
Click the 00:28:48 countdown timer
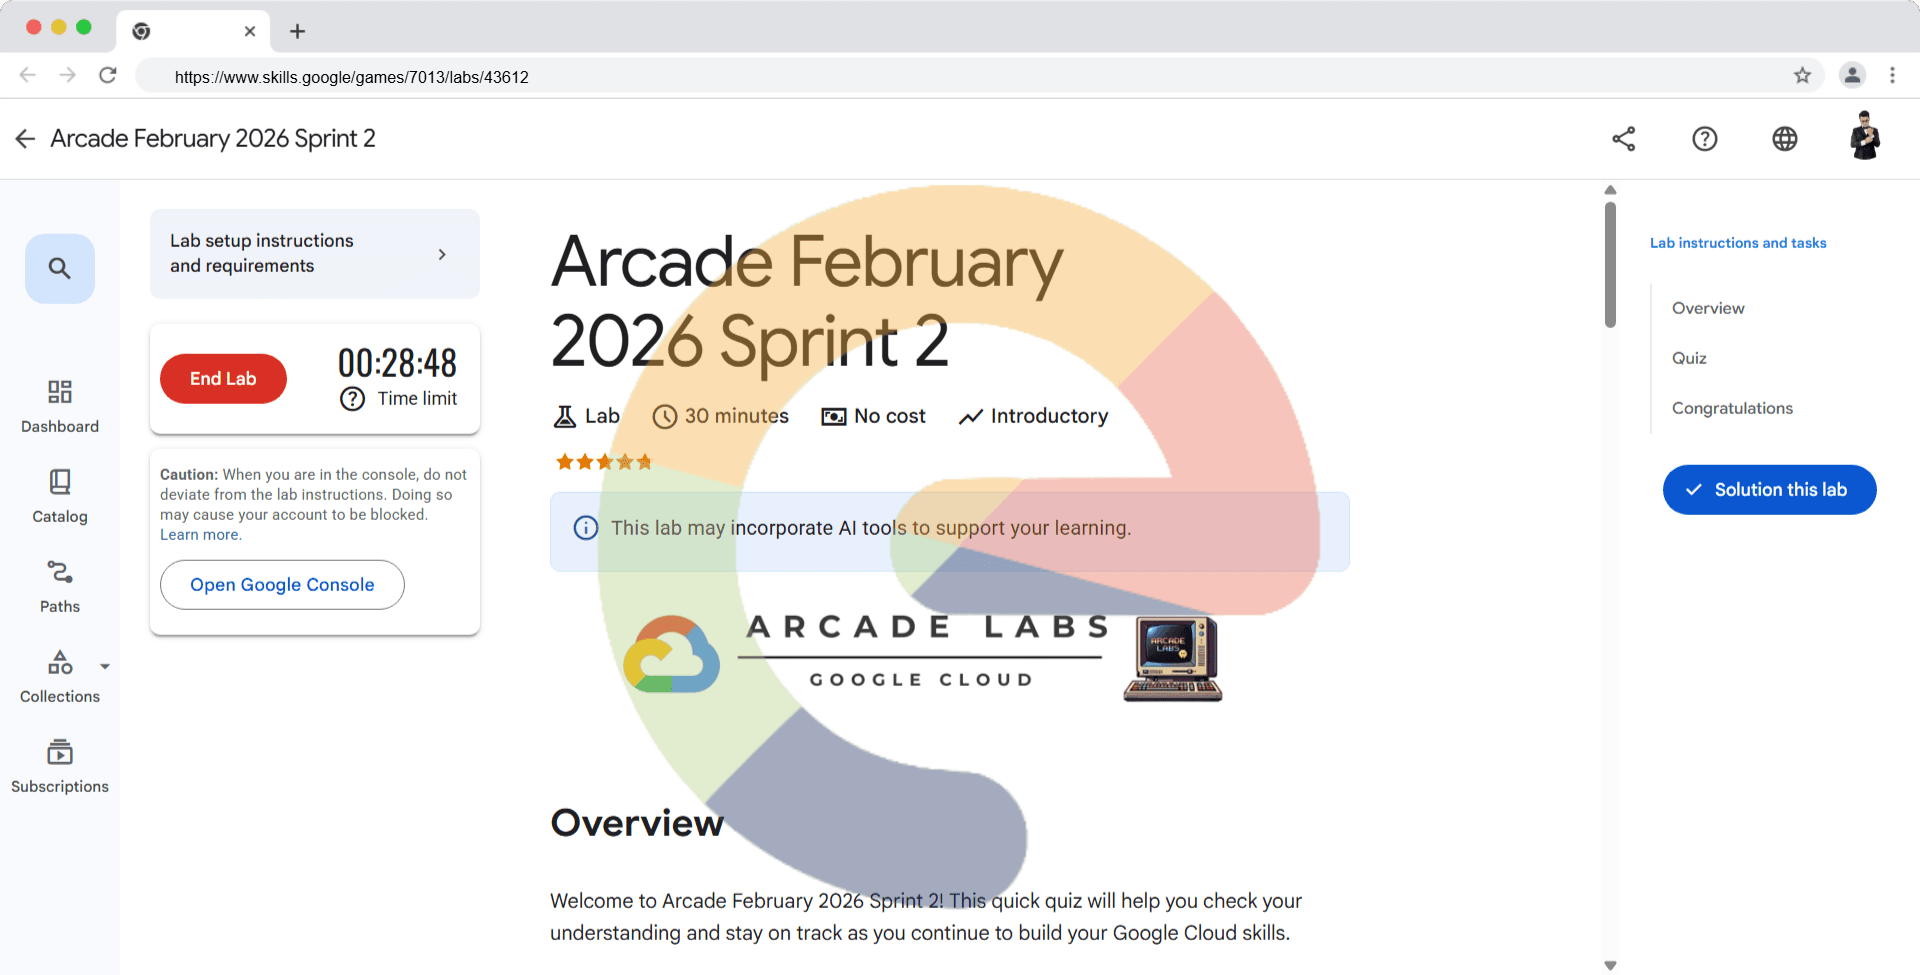tap(397, 363)
